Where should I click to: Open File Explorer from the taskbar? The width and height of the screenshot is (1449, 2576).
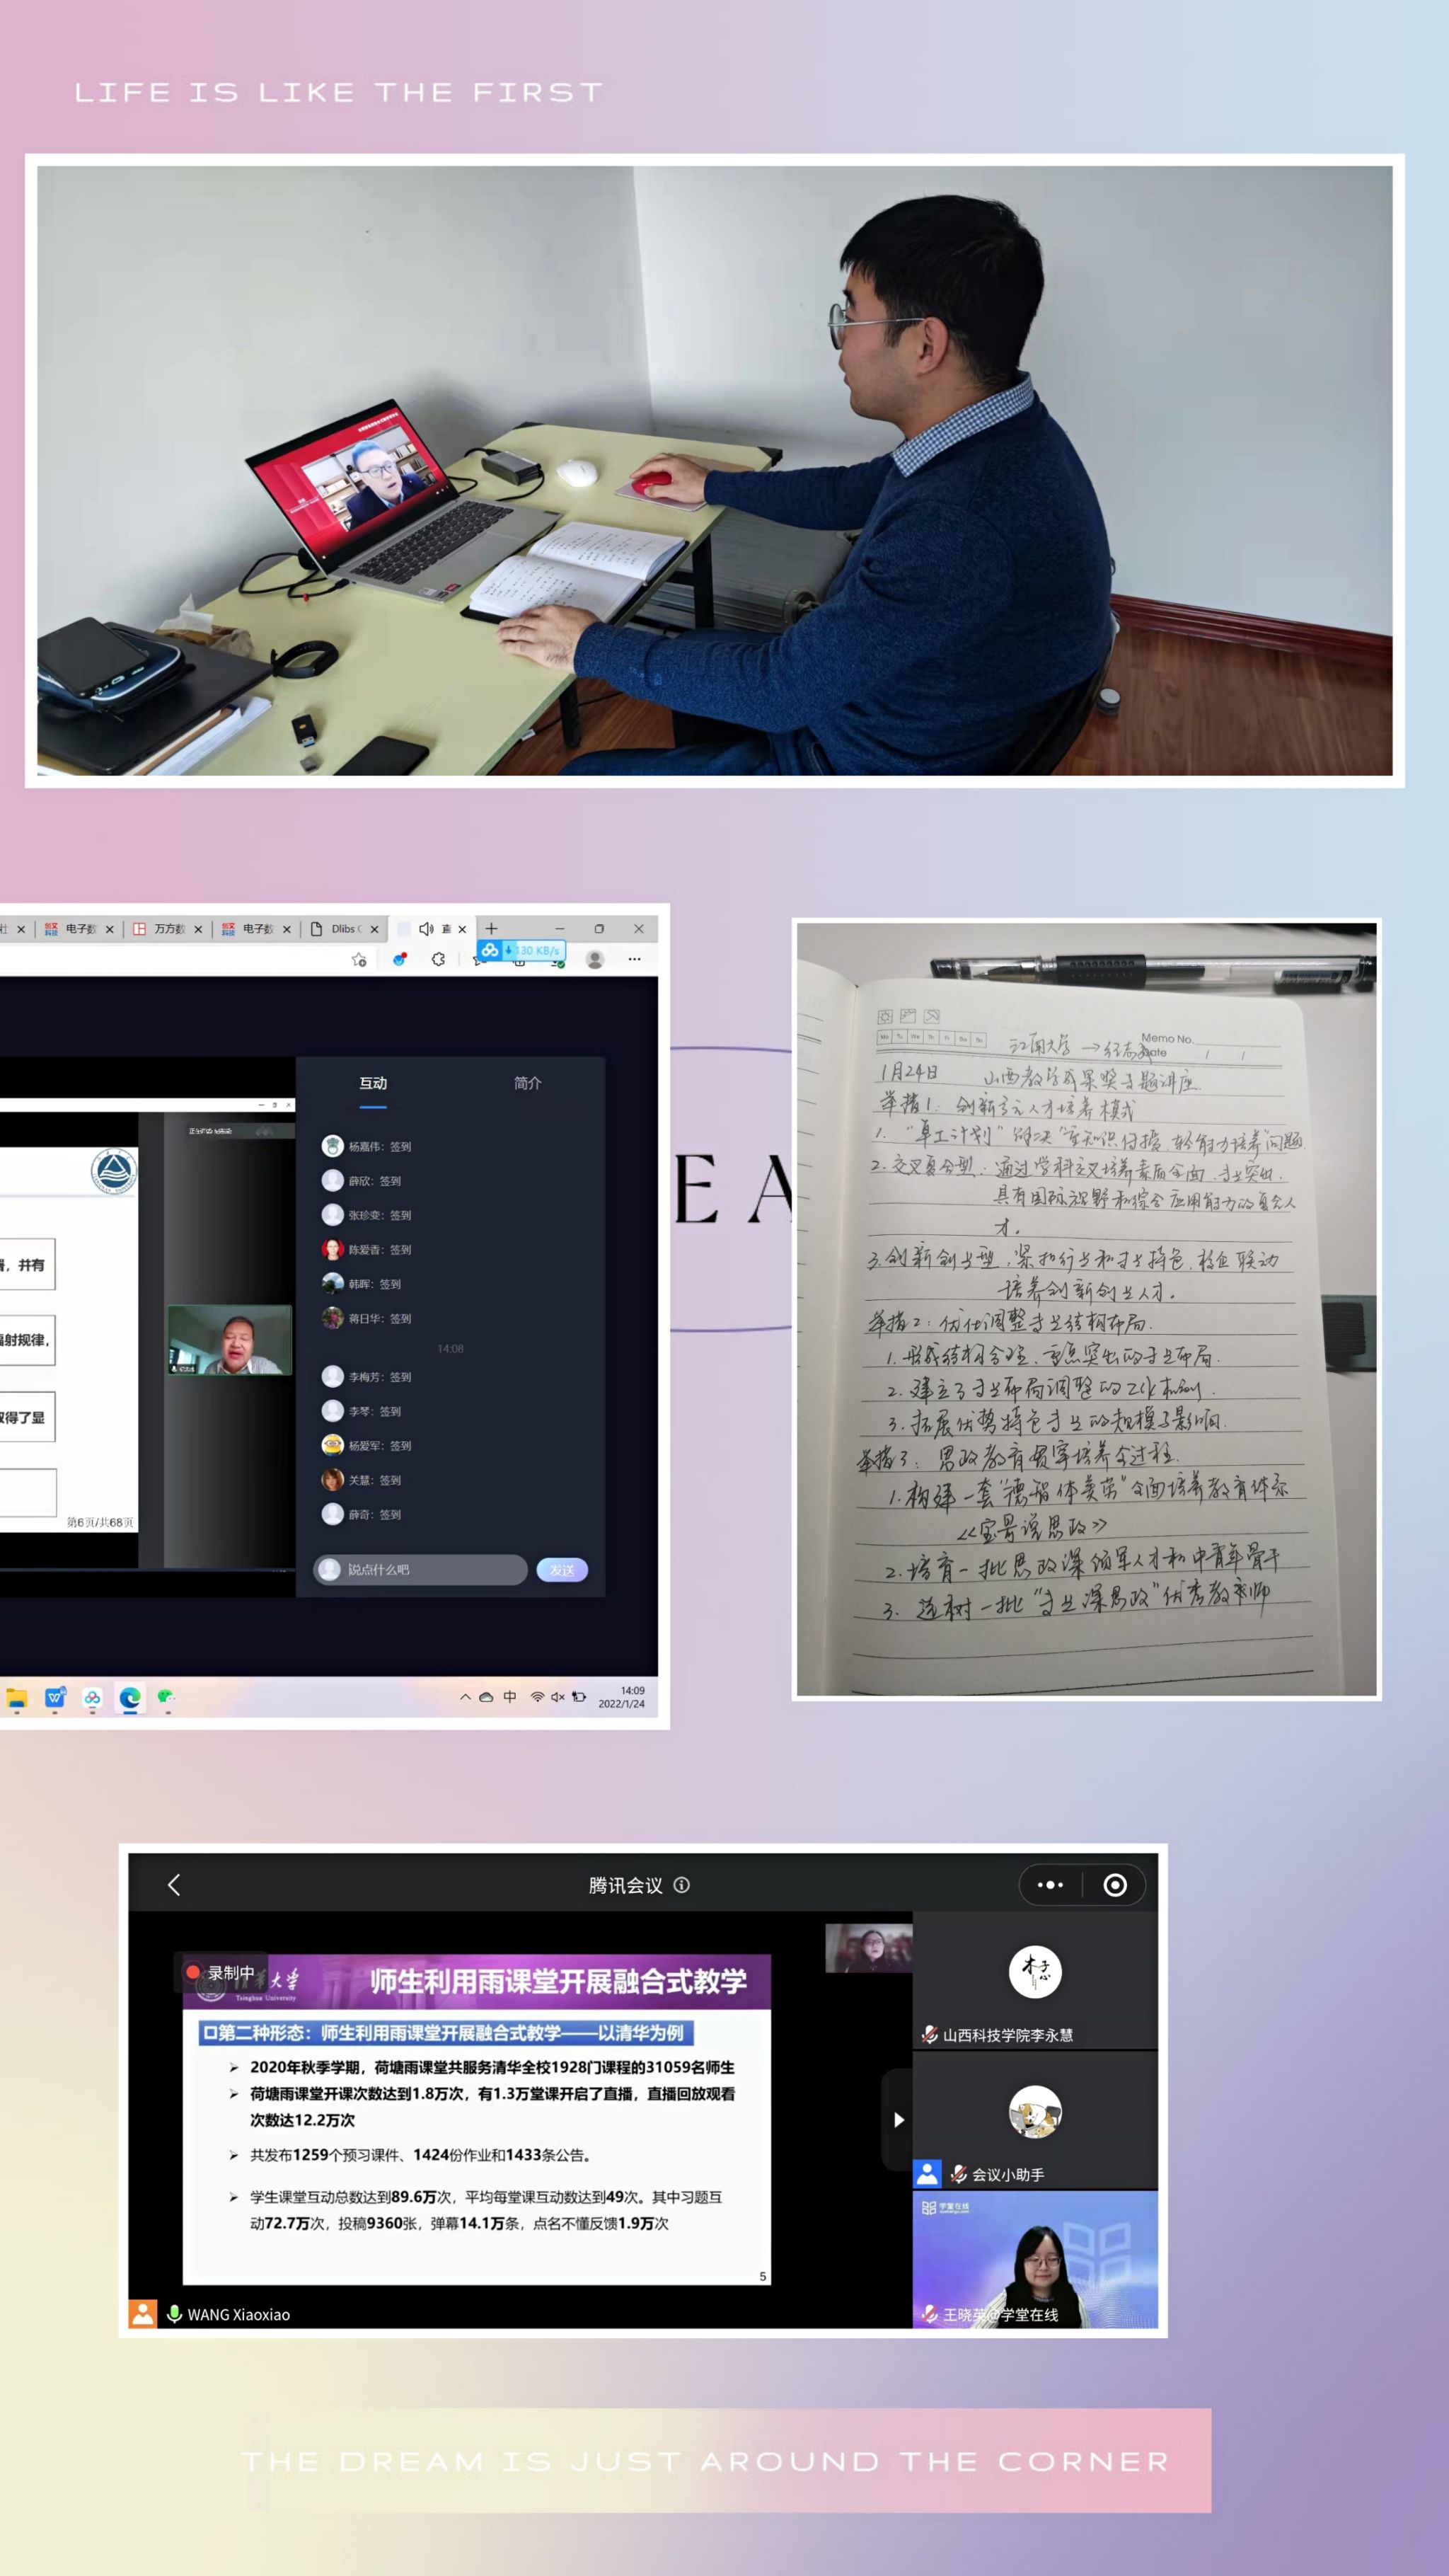(x=17, y=1697)
